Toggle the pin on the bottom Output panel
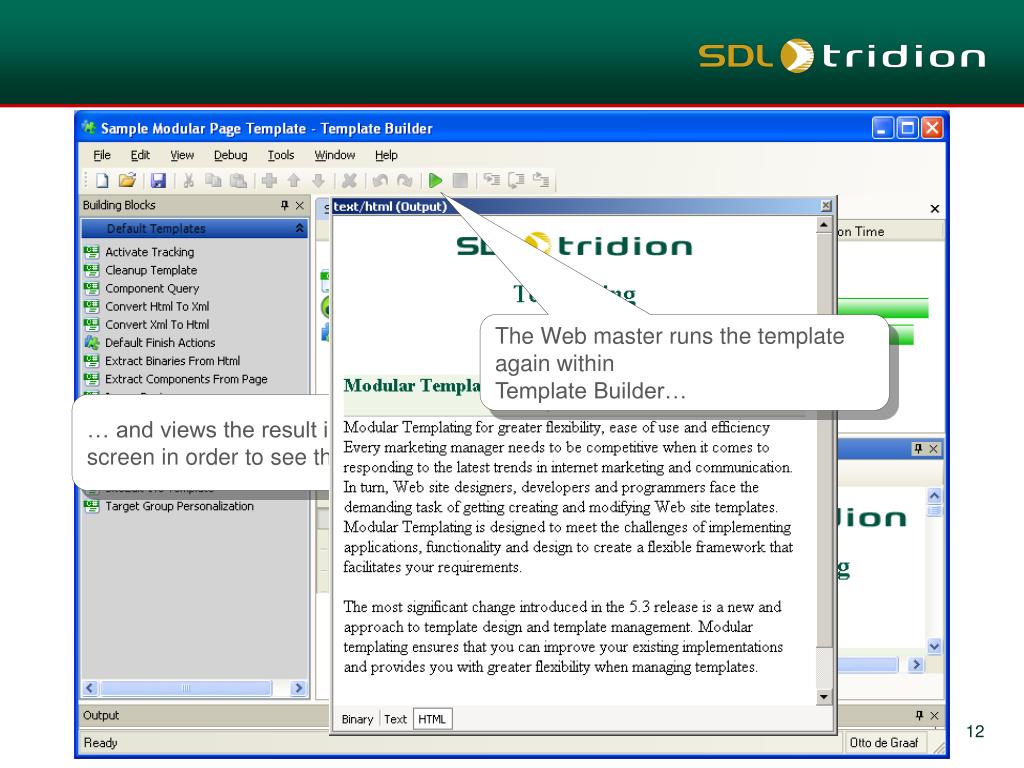The width and height of the screenshot is (1024, 768). pos(920,716)
